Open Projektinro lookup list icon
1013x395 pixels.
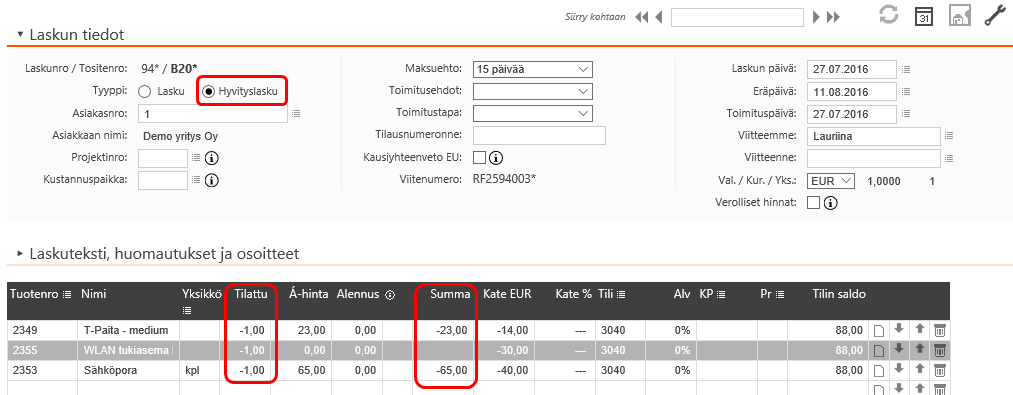point(196,157)
